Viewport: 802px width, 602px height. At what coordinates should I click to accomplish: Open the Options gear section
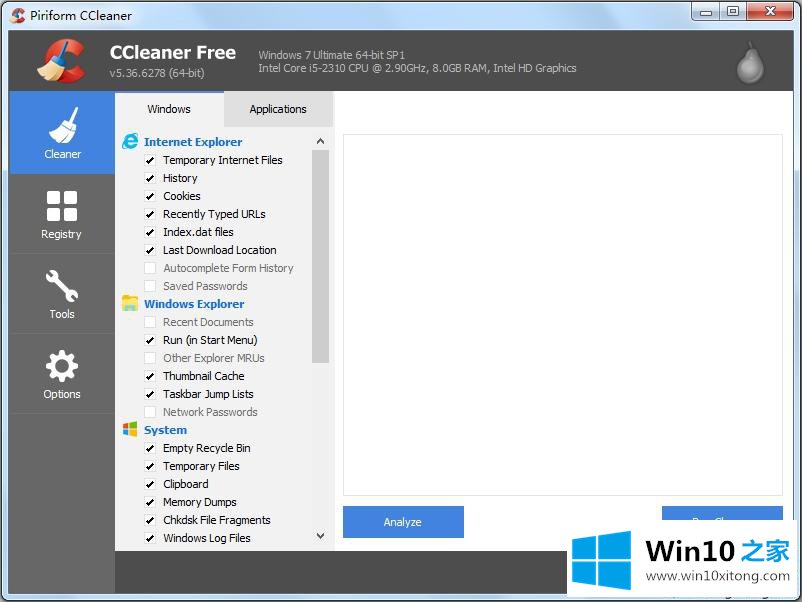[62, 374]
